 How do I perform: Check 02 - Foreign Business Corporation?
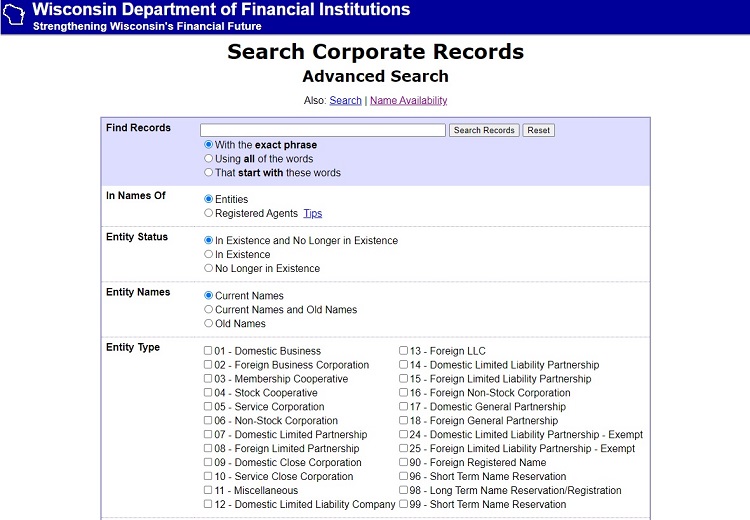(x=208, y=365)
